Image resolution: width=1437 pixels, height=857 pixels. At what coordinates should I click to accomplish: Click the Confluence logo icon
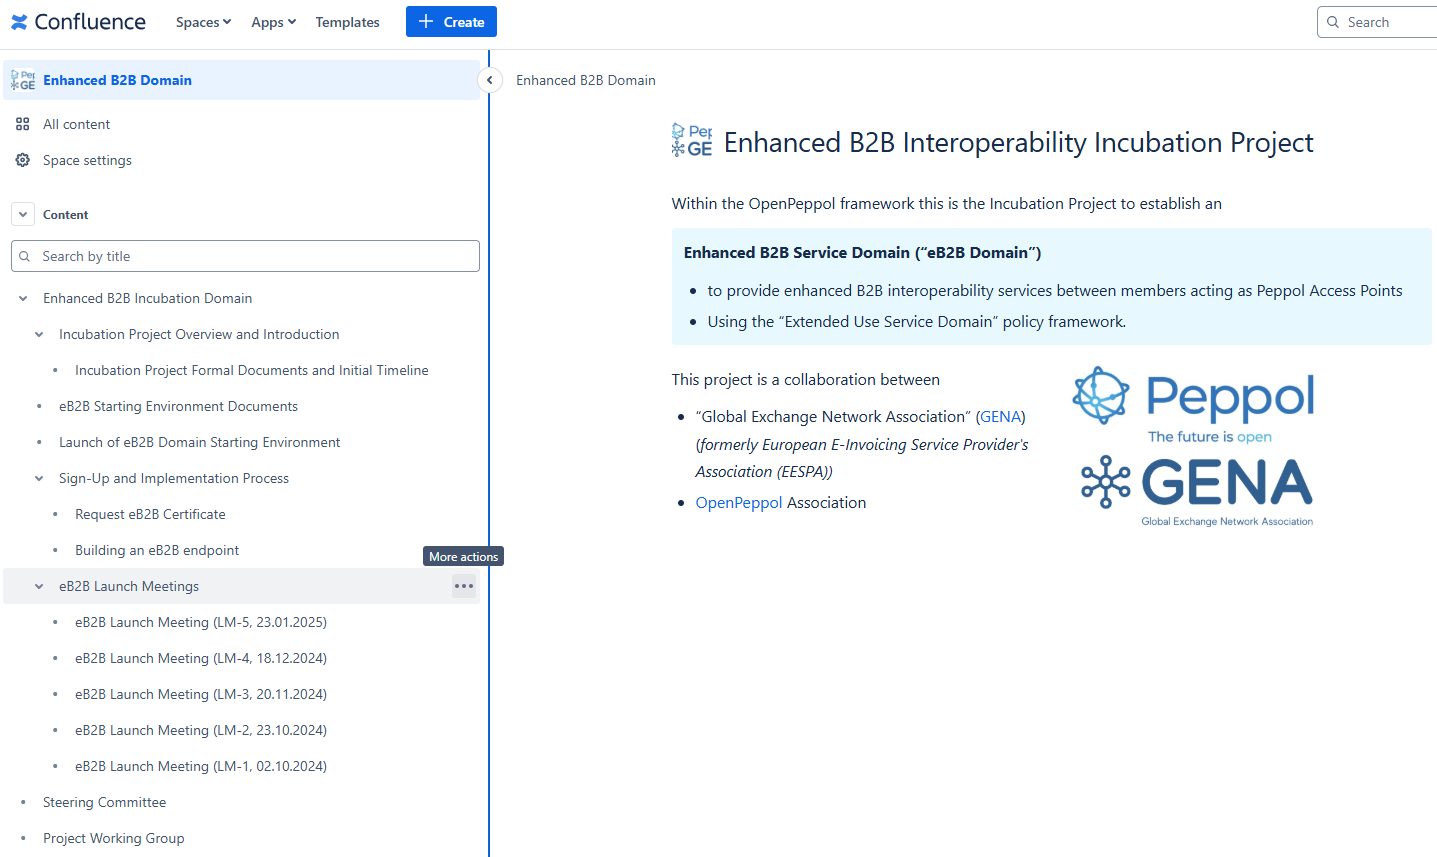pos(19,22)
